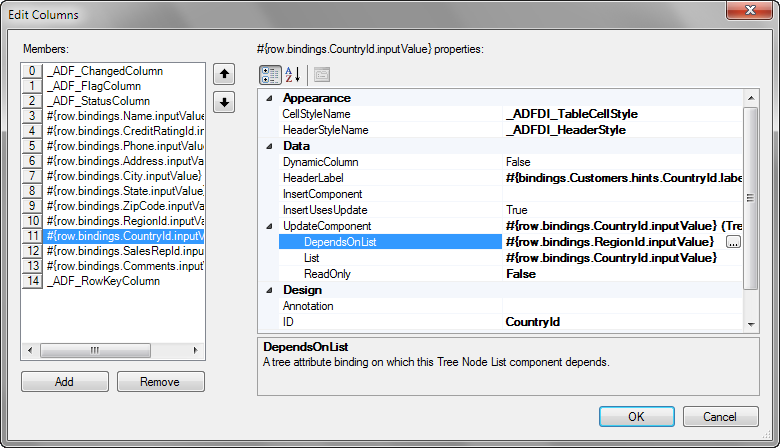Sort properties alphabetically
This screenshot has width=780, height=448.
(x=292, y=75)
